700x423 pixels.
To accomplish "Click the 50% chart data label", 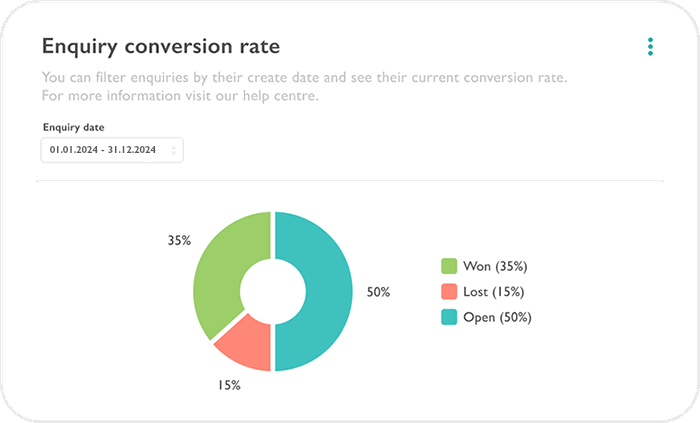I will point(378,292).
